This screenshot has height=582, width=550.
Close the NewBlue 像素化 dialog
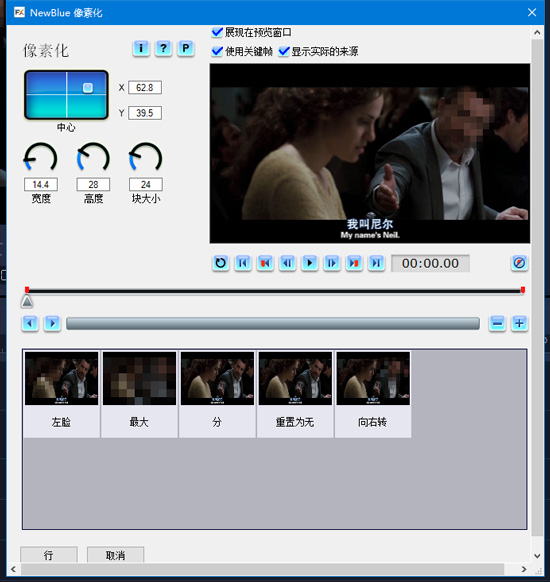click(x=532, y=12)
